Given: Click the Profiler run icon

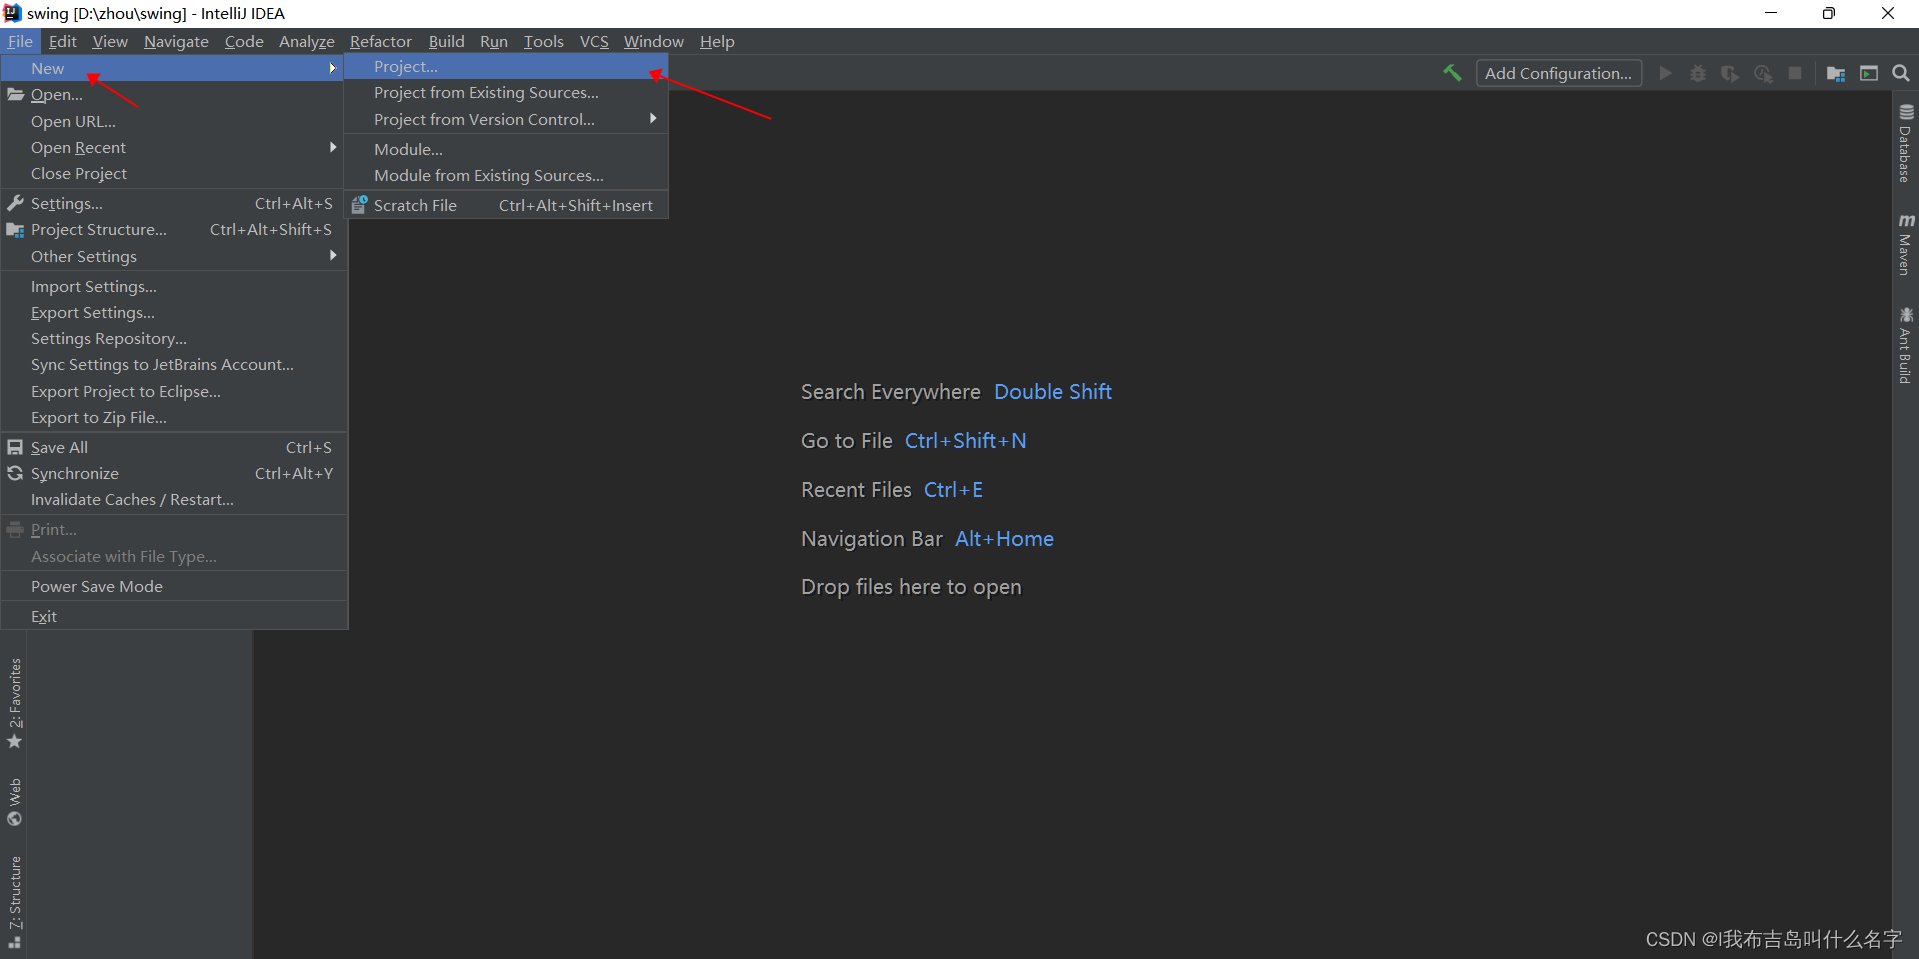Looking at the screenshot, I should [x=1763, y=73].
